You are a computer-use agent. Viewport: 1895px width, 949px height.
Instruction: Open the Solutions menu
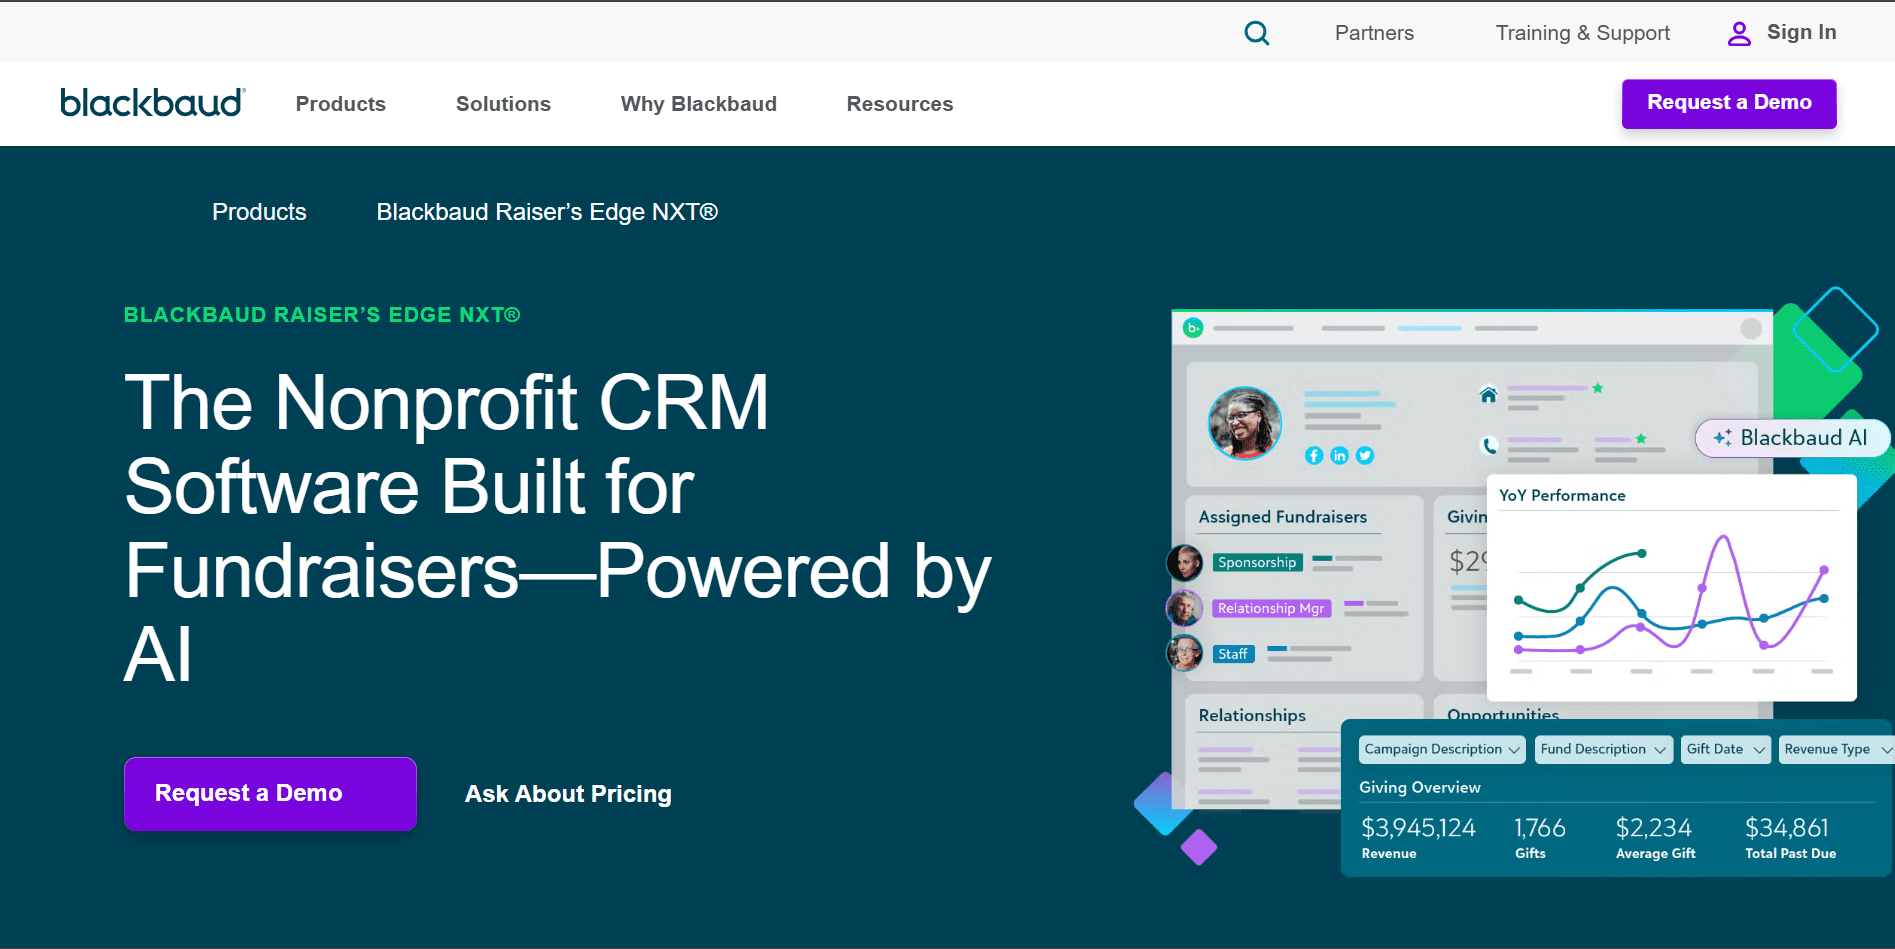[x=503, y=104]
